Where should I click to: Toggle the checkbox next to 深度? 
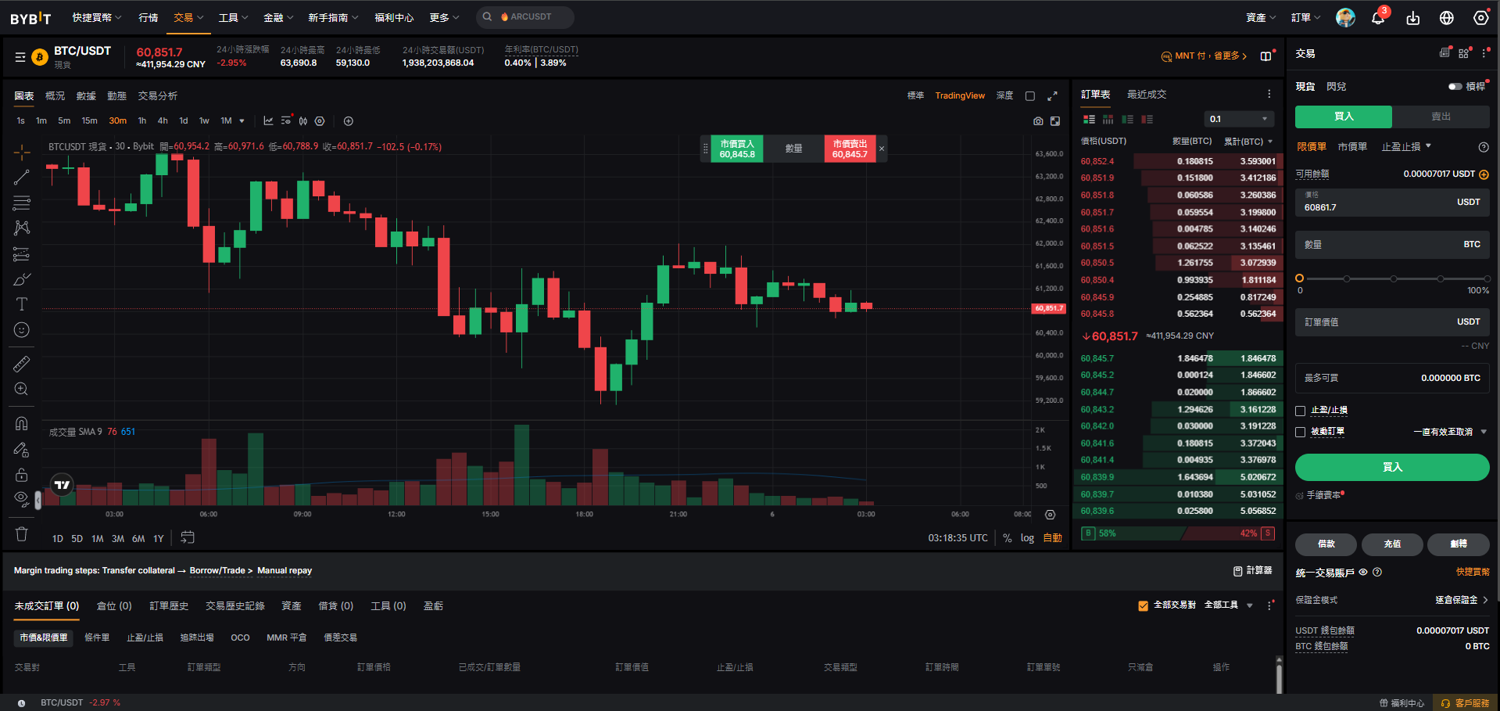[1030, 96]
